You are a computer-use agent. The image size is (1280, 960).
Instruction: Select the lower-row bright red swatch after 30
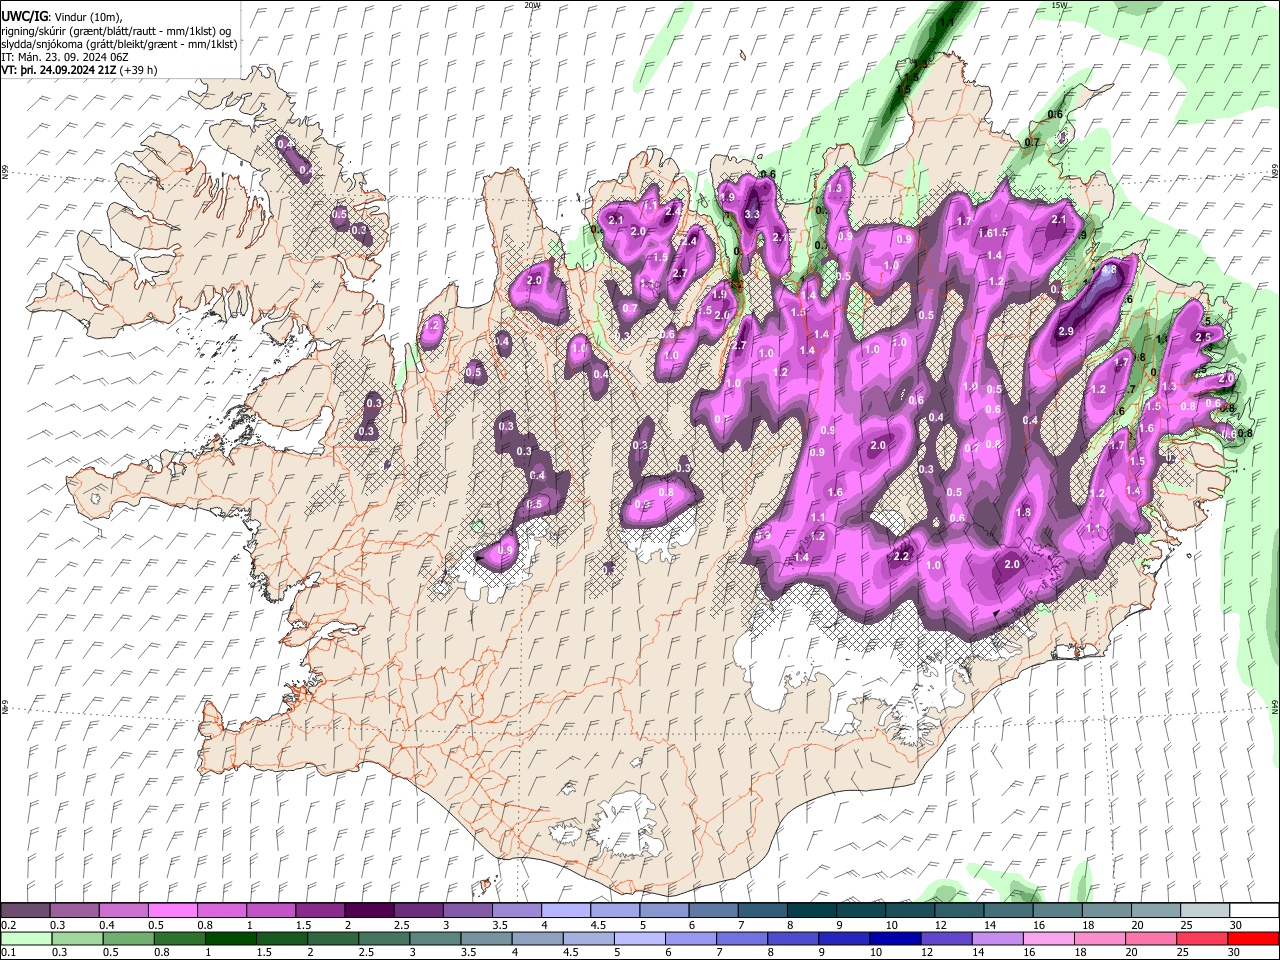pyautogui.click(x=1252, y=938)
